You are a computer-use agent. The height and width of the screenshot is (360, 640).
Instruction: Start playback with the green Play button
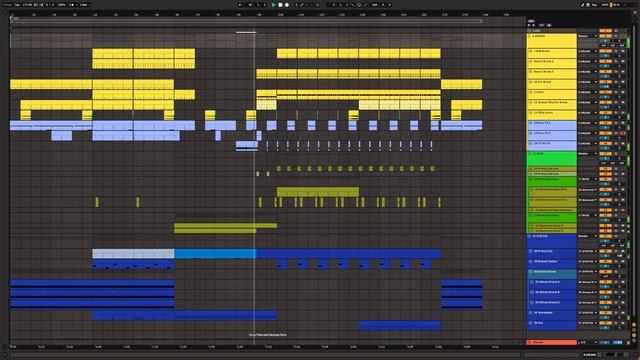[273, 5]
